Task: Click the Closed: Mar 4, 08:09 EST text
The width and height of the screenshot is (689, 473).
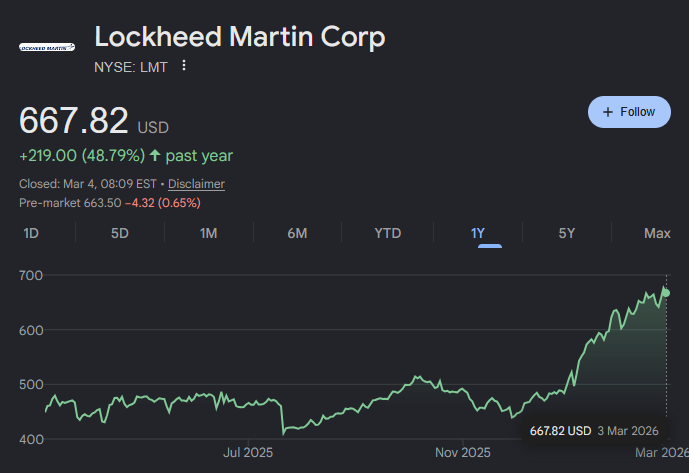Action: tap(88, 184)
